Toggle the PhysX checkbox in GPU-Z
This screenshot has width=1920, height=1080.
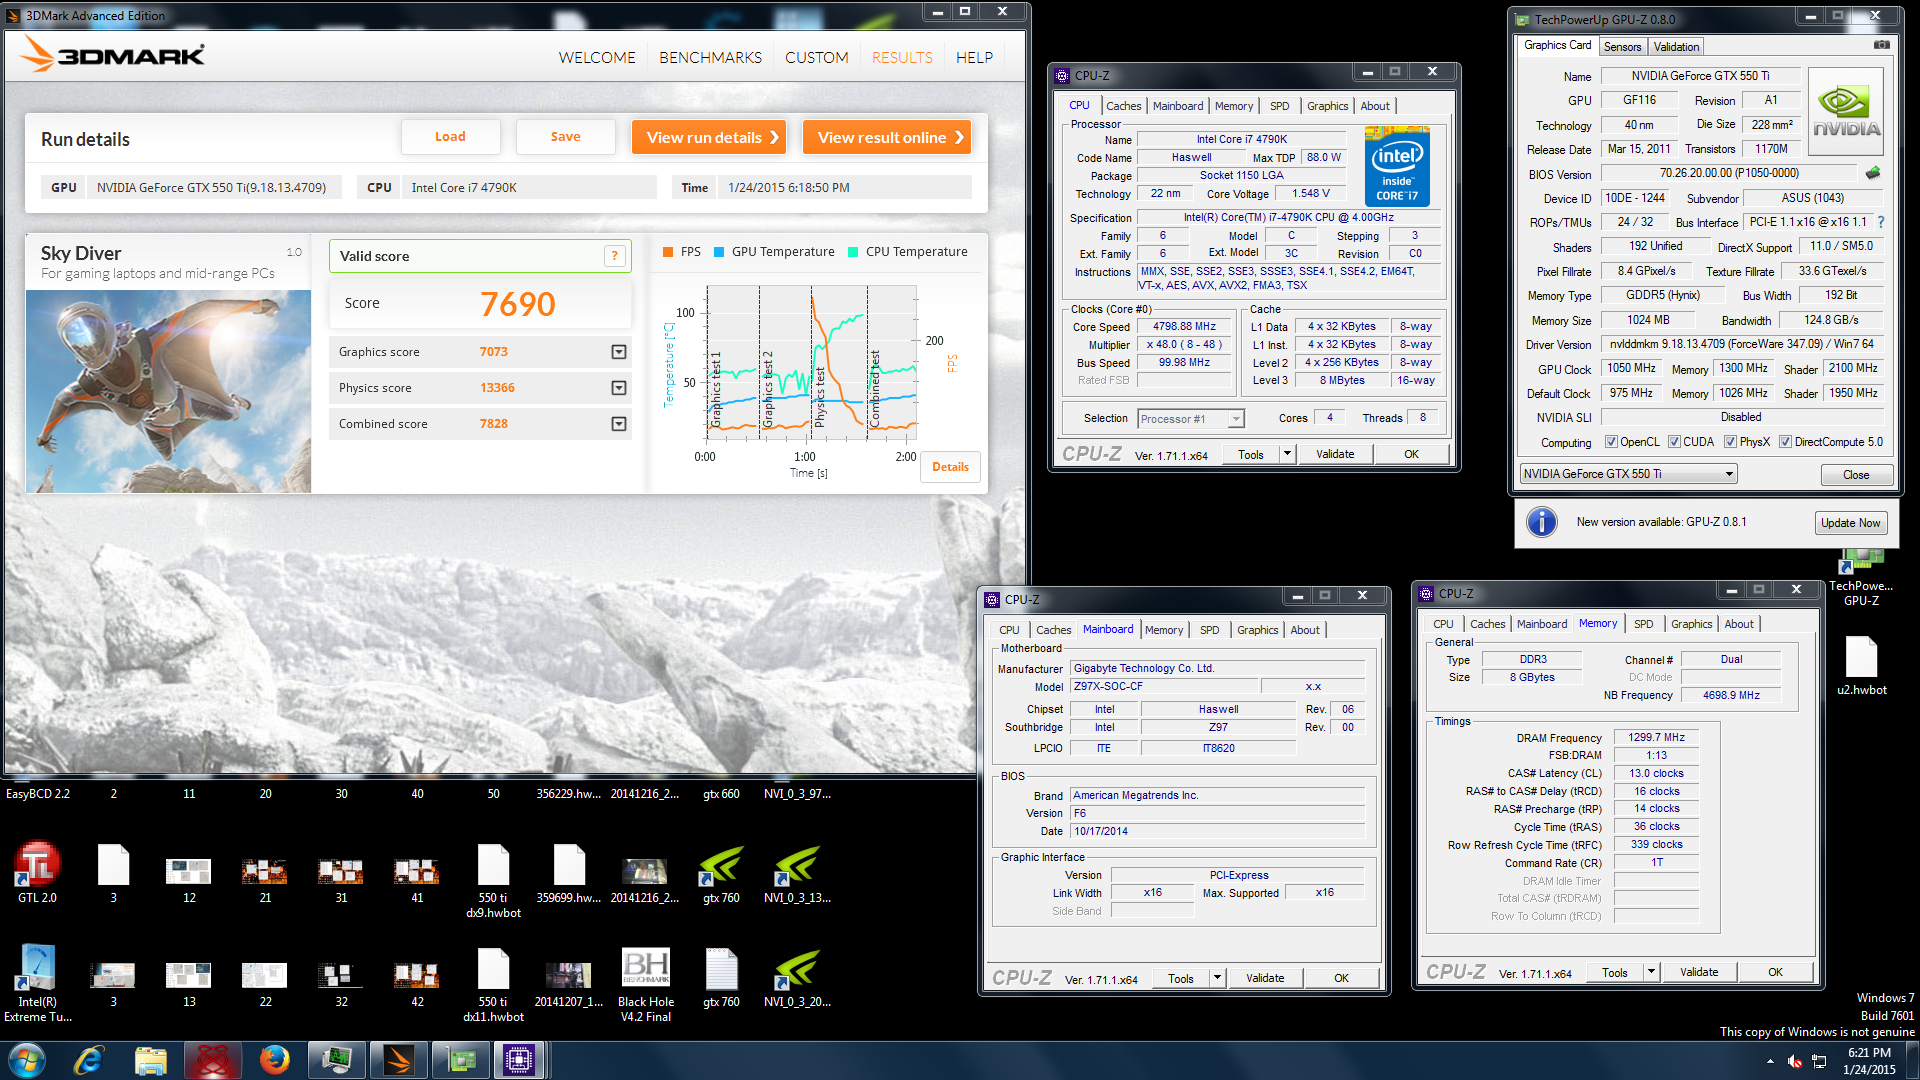coord(1729,442)
